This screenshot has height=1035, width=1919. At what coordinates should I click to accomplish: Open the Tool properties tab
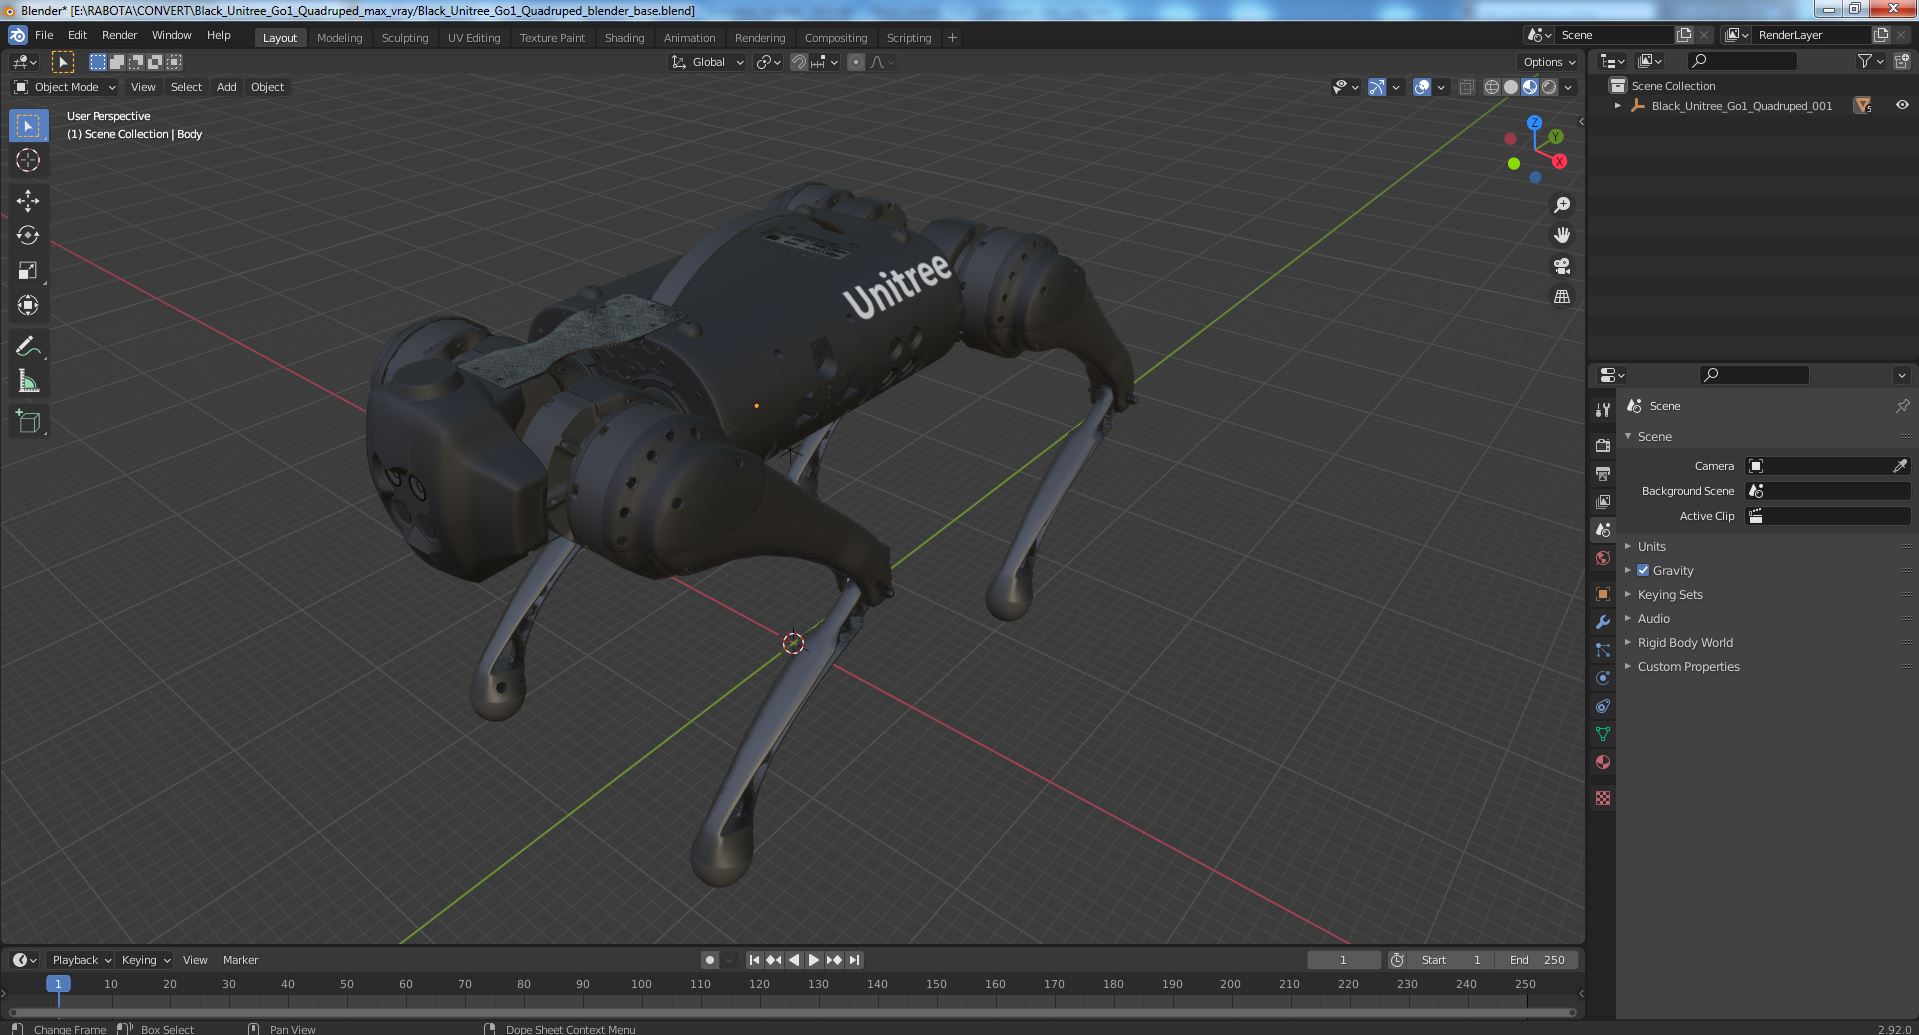(1603, 409)
